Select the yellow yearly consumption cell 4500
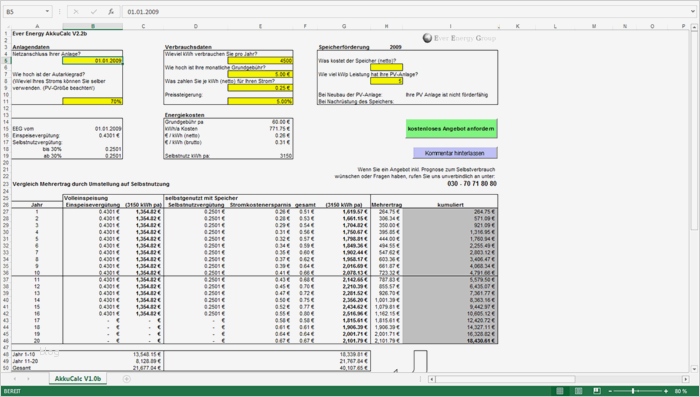This screenshot has width=700, height=397. click(x=260, y=61)
